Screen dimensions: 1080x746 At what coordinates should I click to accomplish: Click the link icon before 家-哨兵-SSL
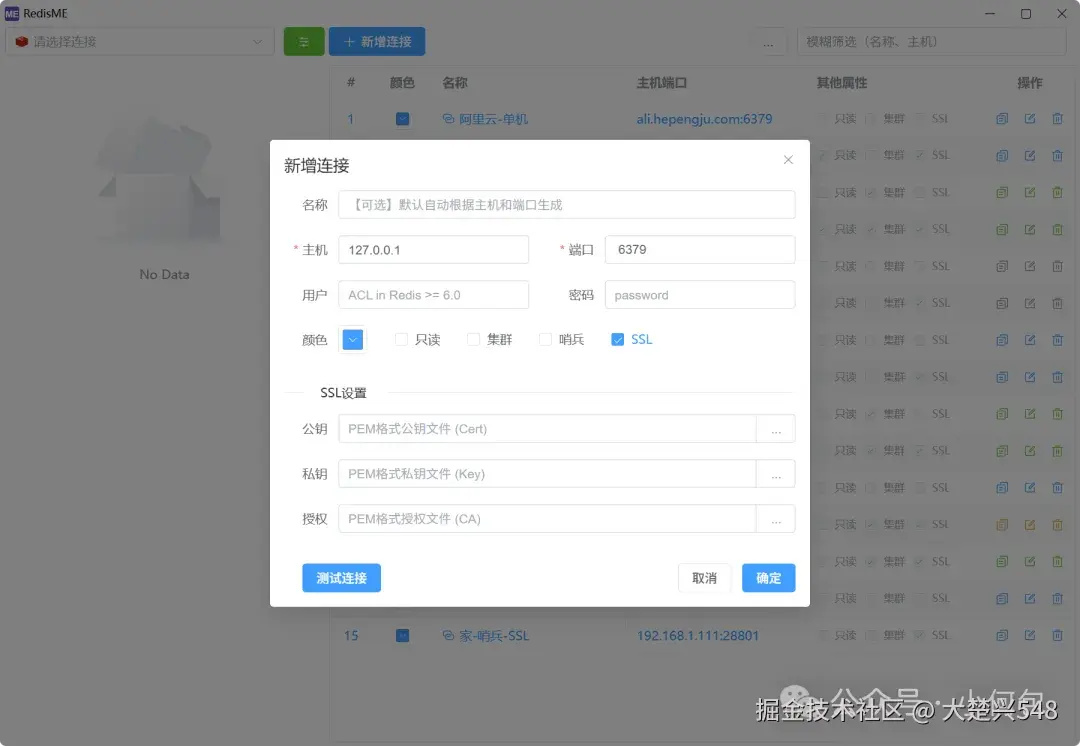448,635
